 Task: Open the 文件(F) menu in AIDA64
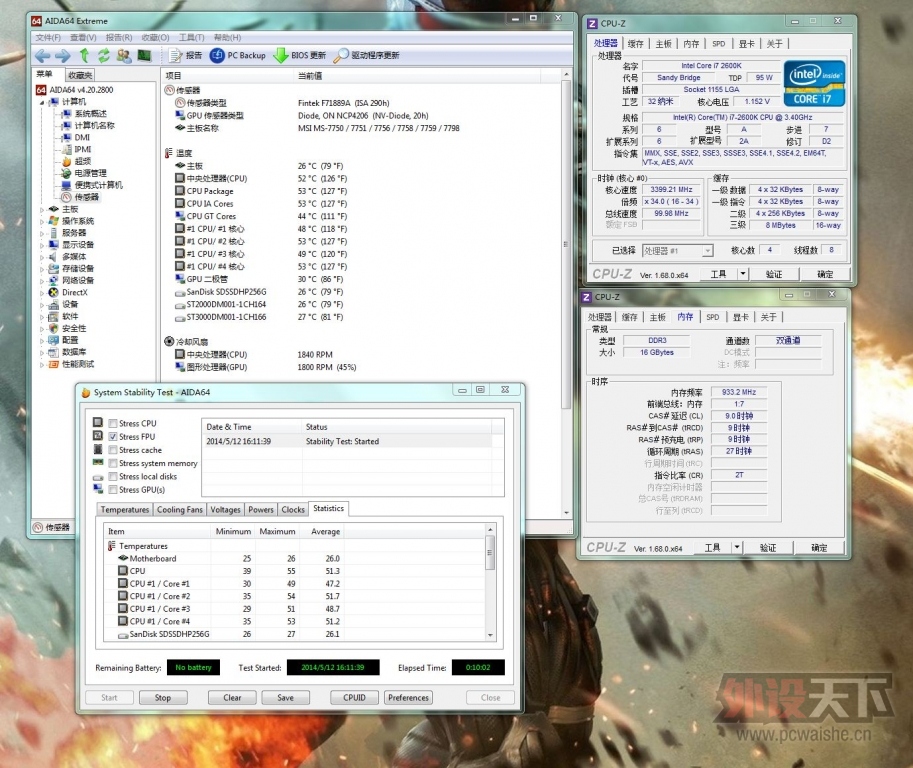point(48,37)
